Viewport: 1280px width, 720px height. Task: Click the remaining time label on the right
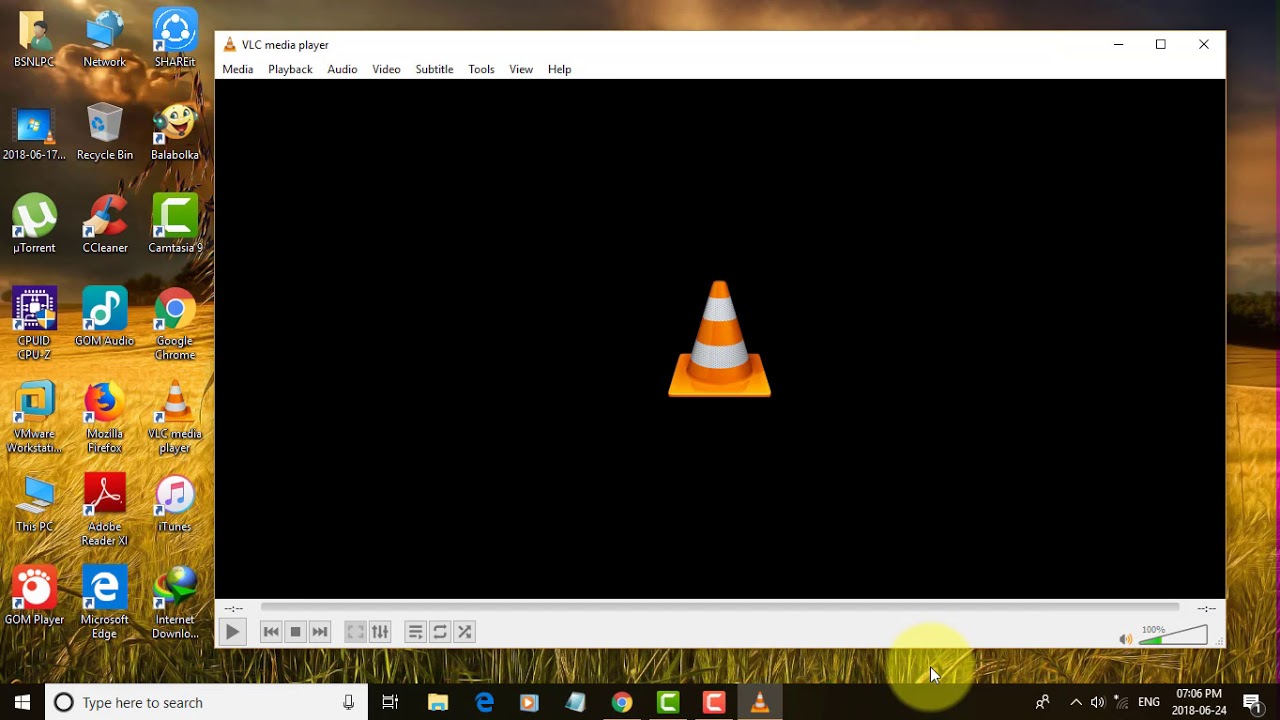[x=1206, y=608]
